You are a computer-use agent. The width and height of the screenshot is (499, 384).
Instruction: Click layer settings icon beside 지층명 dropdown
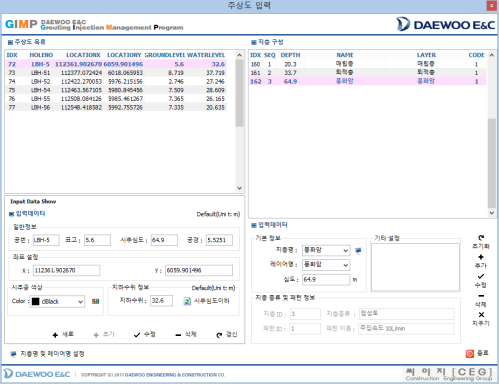pos(358,250)
